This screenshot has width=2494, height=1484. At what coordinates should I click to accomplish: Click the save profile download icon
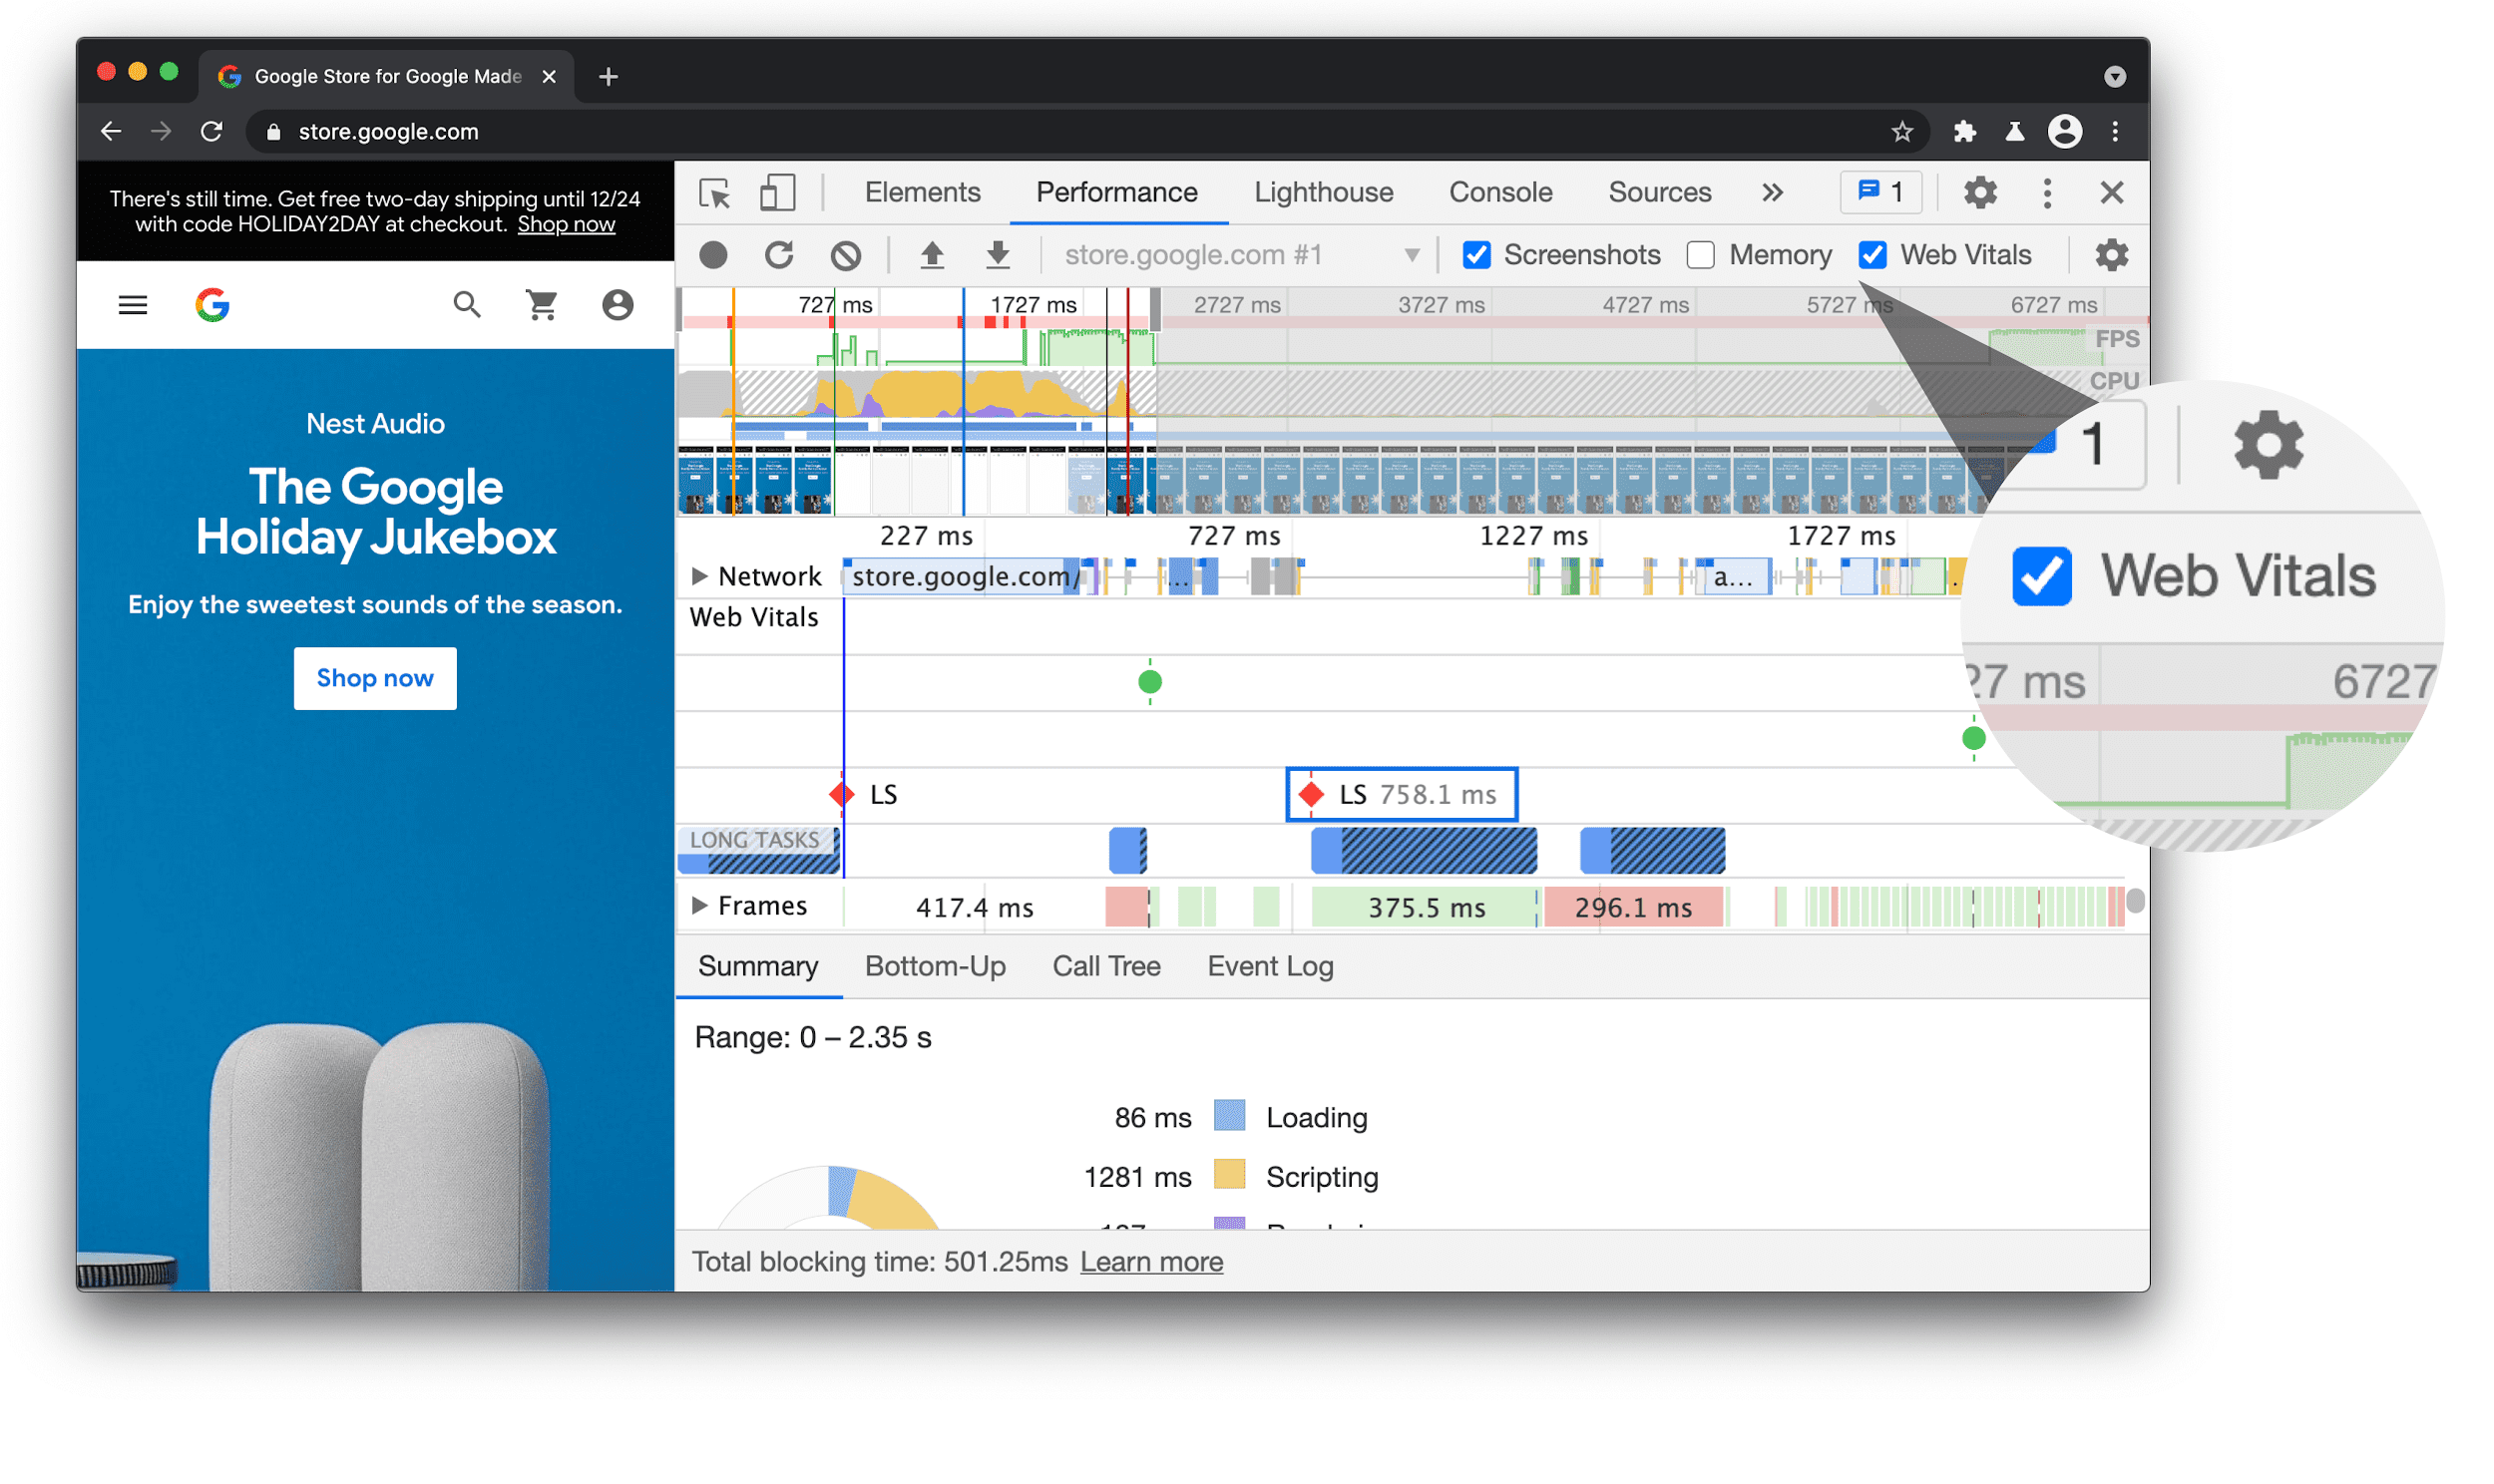pos(998,254)
